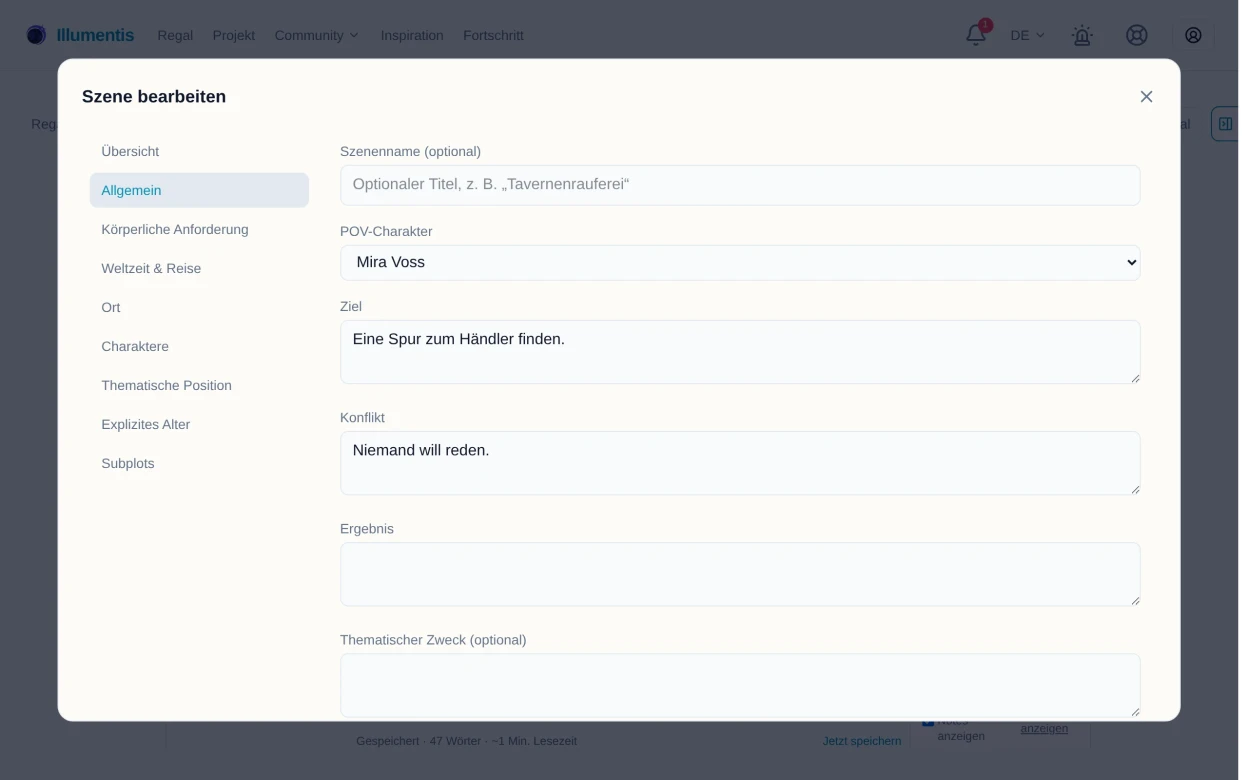This screenshot has height=780, width=1248.
Task: Open the user account icon
Action: [1193, 35]
